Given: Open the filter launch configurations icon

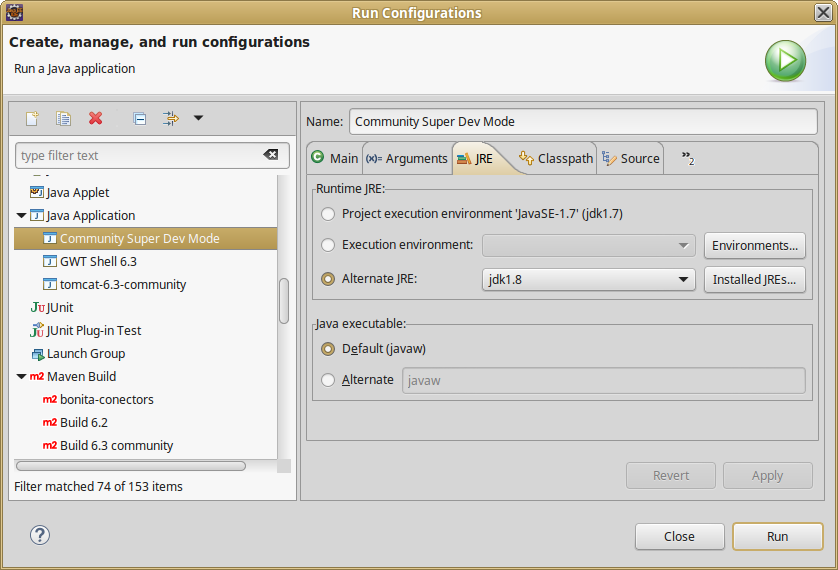Looking at the screenshot, I should click(x=170, y=118).
